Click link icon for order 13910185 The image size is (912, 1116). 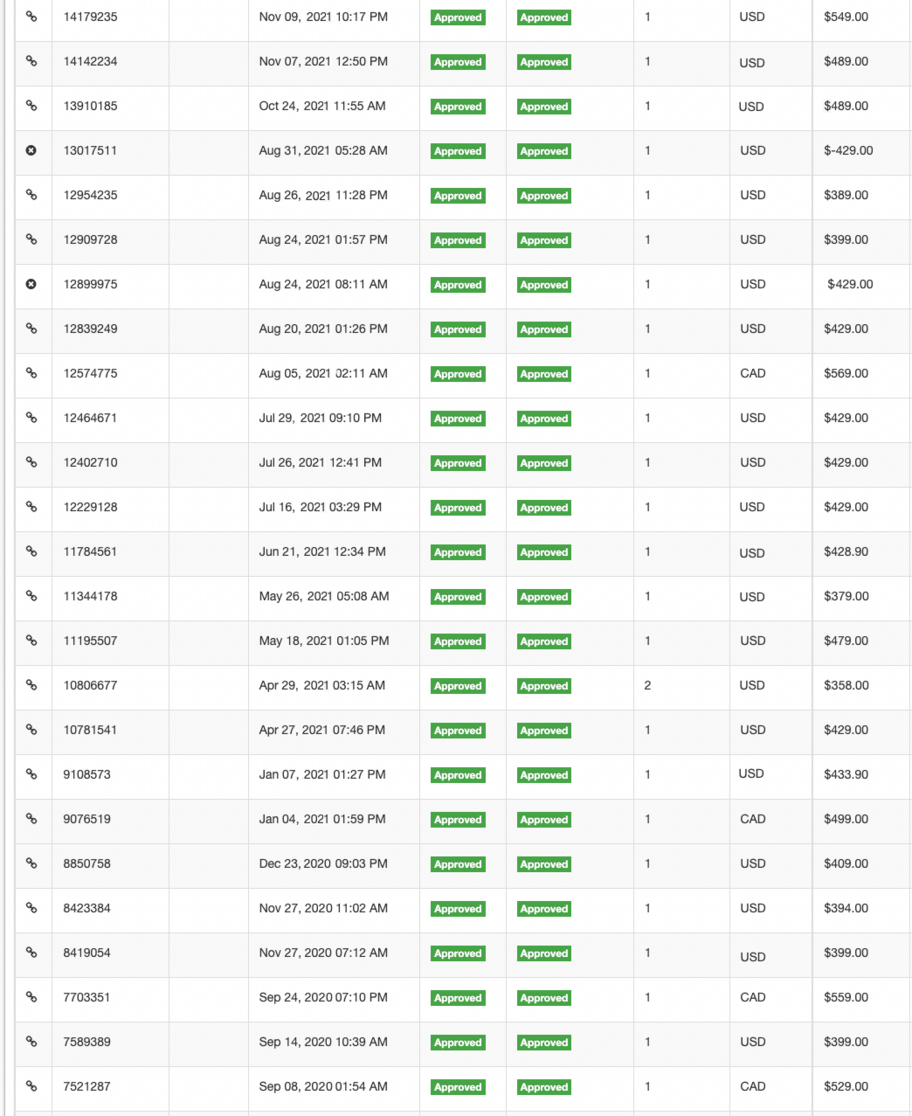click(x=31, y=106)
